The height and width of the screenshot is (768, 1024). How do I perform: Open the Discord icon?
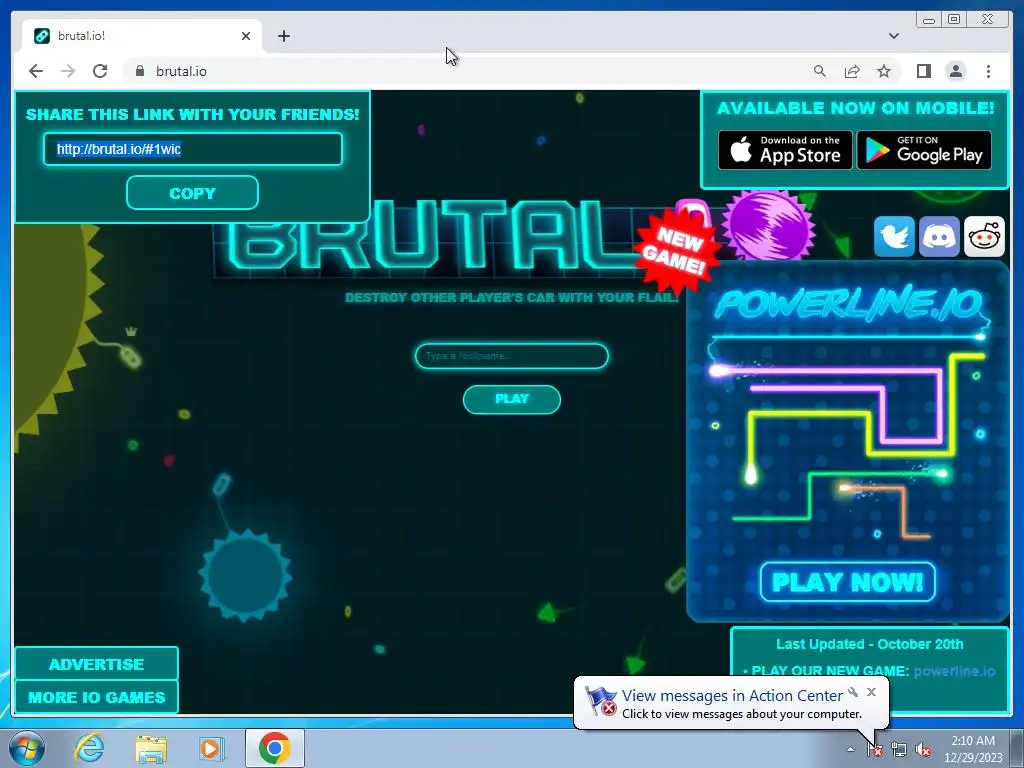click(x=939, y=236)
